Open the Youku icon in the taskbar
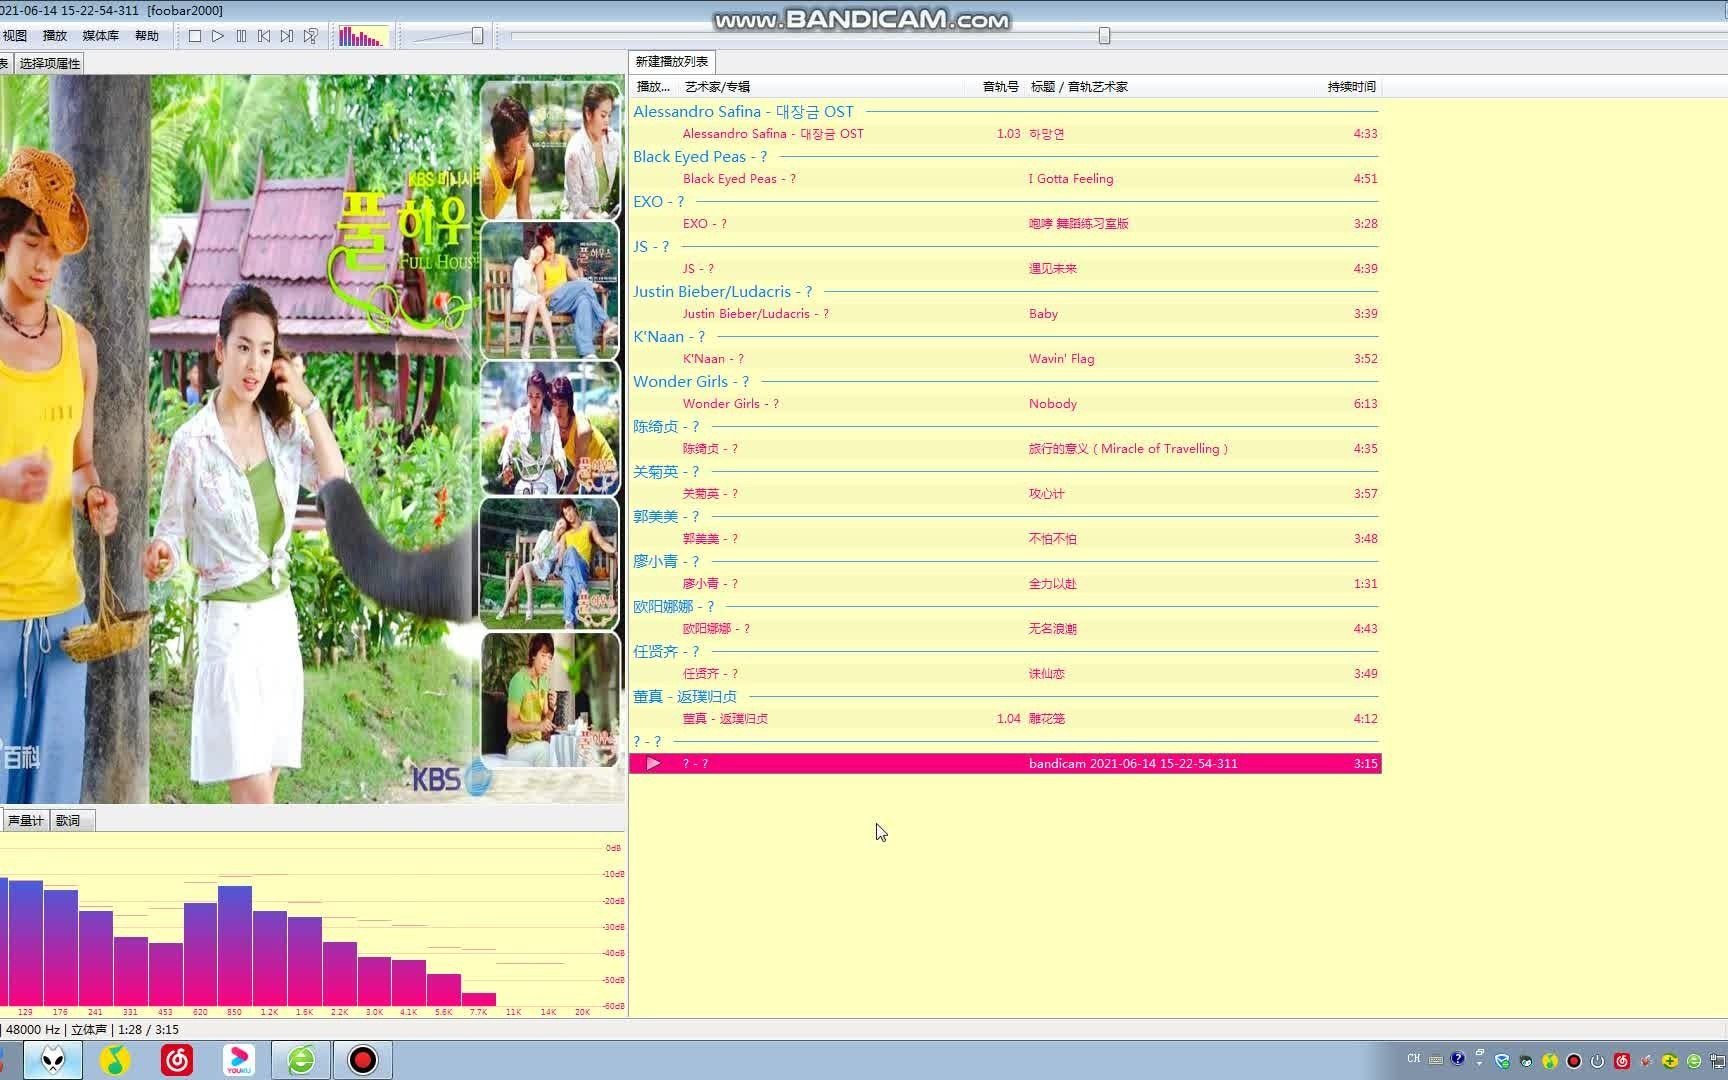Image resolution: width=1728 pixels, height=1080 pixels. [x=239, y=1060]
